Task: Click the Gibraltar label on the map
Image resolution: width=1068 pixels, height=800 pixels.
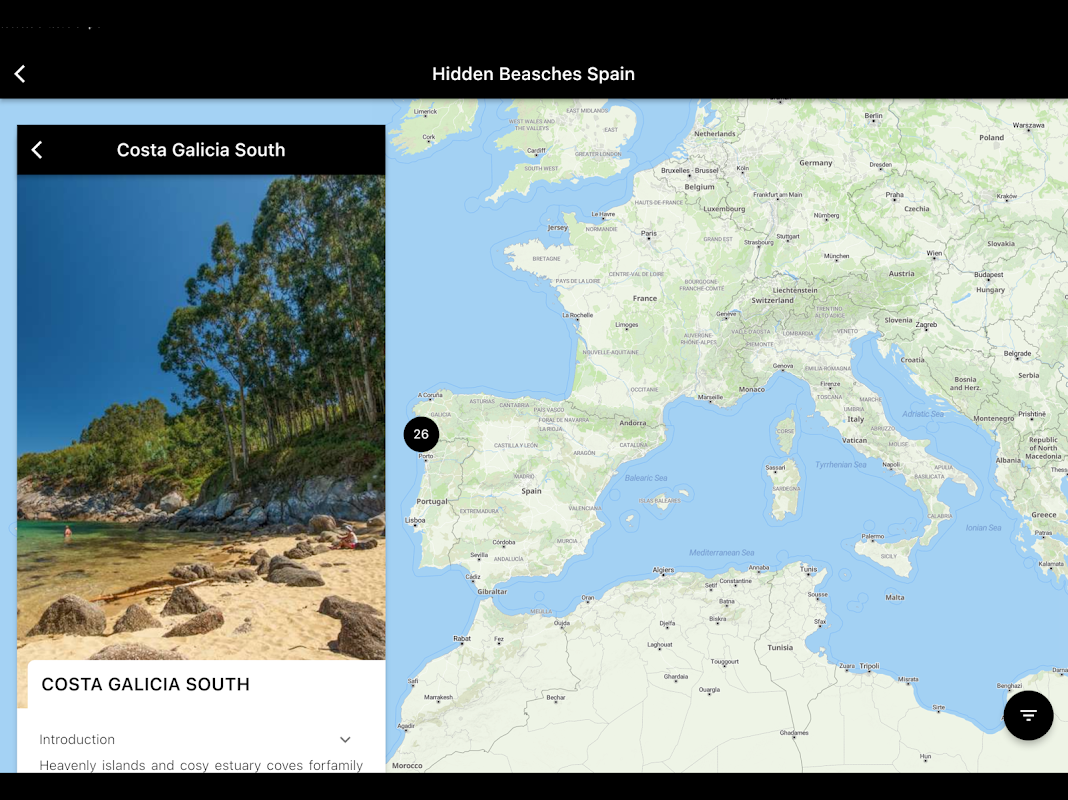Action: (x=492, y=592)
